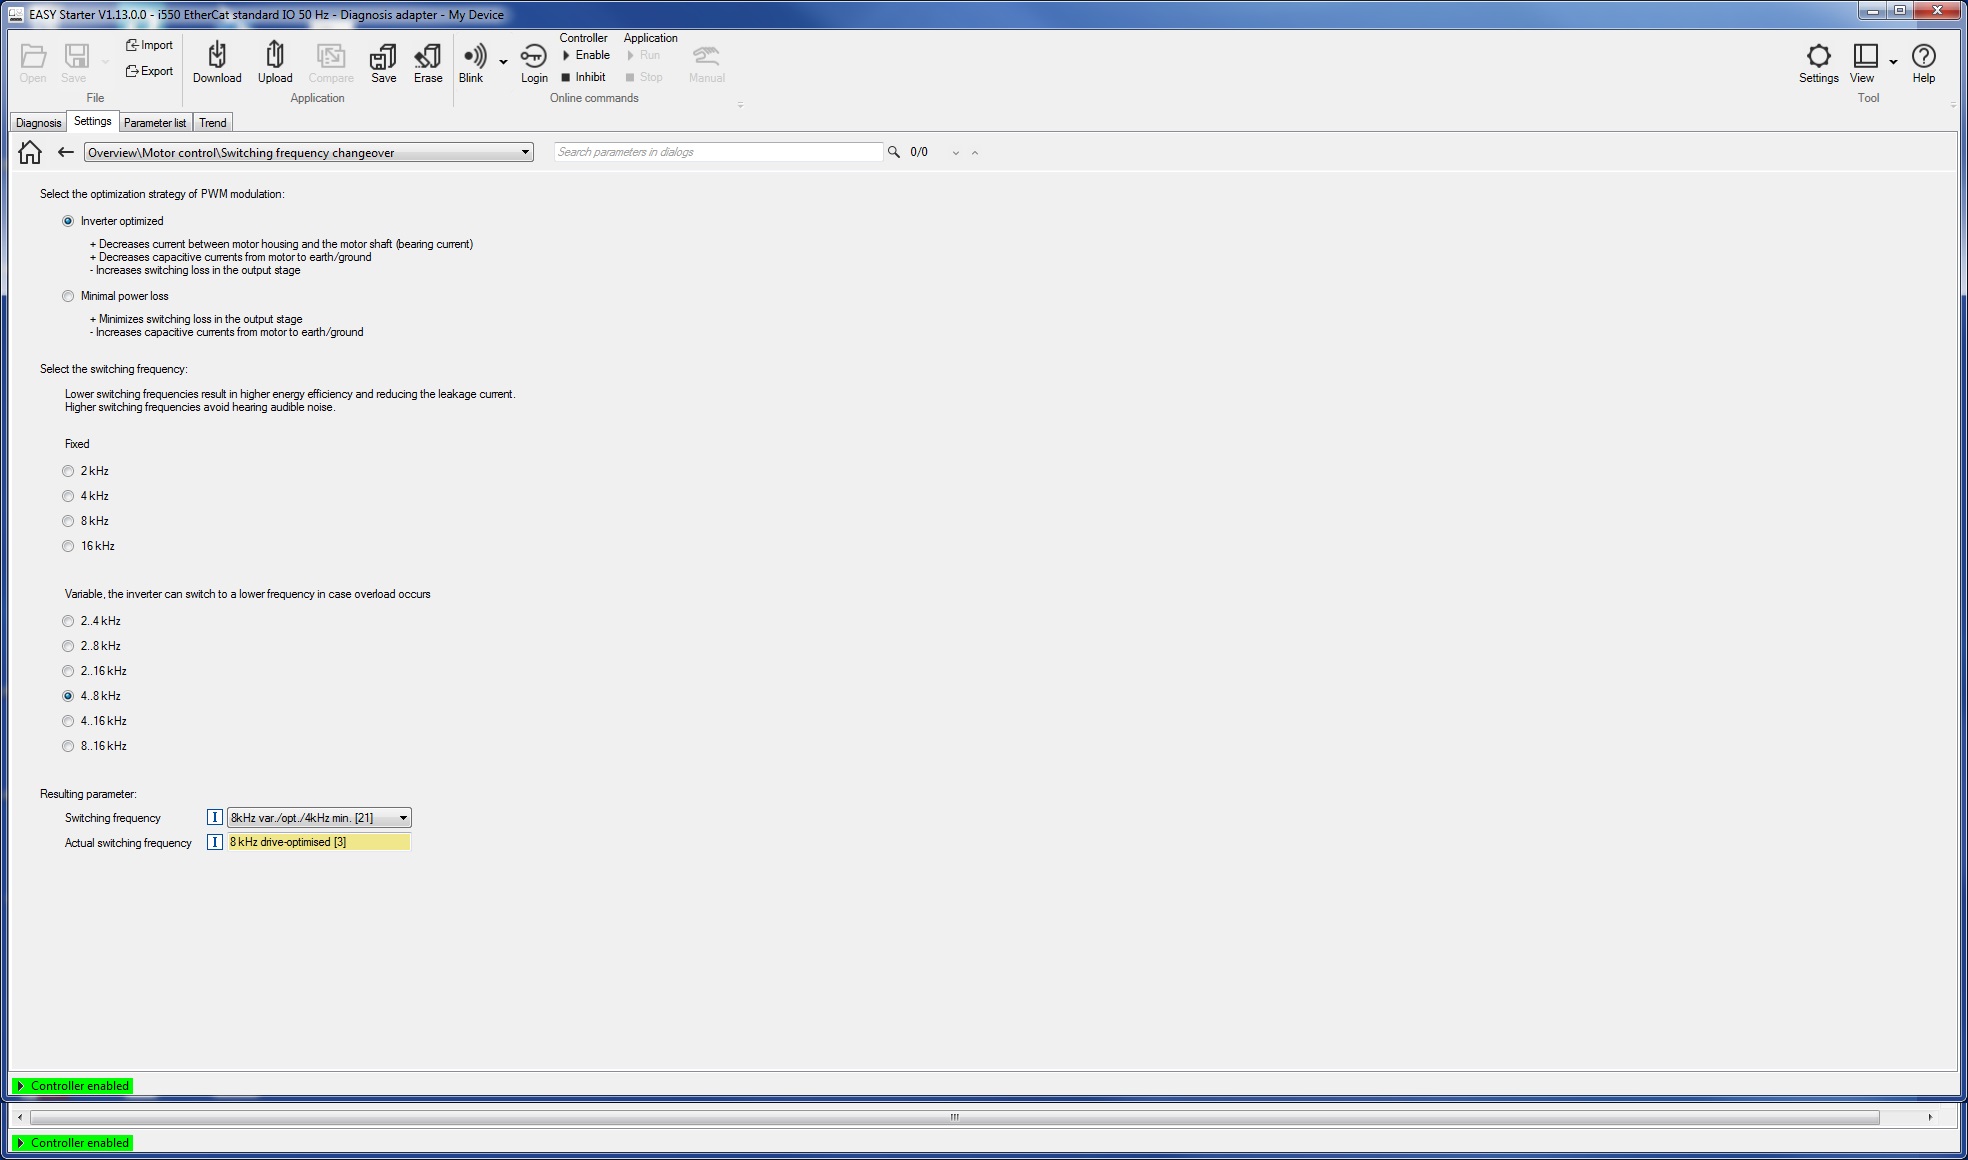Switch to the Parameter list tab

(x=155, y=123)
